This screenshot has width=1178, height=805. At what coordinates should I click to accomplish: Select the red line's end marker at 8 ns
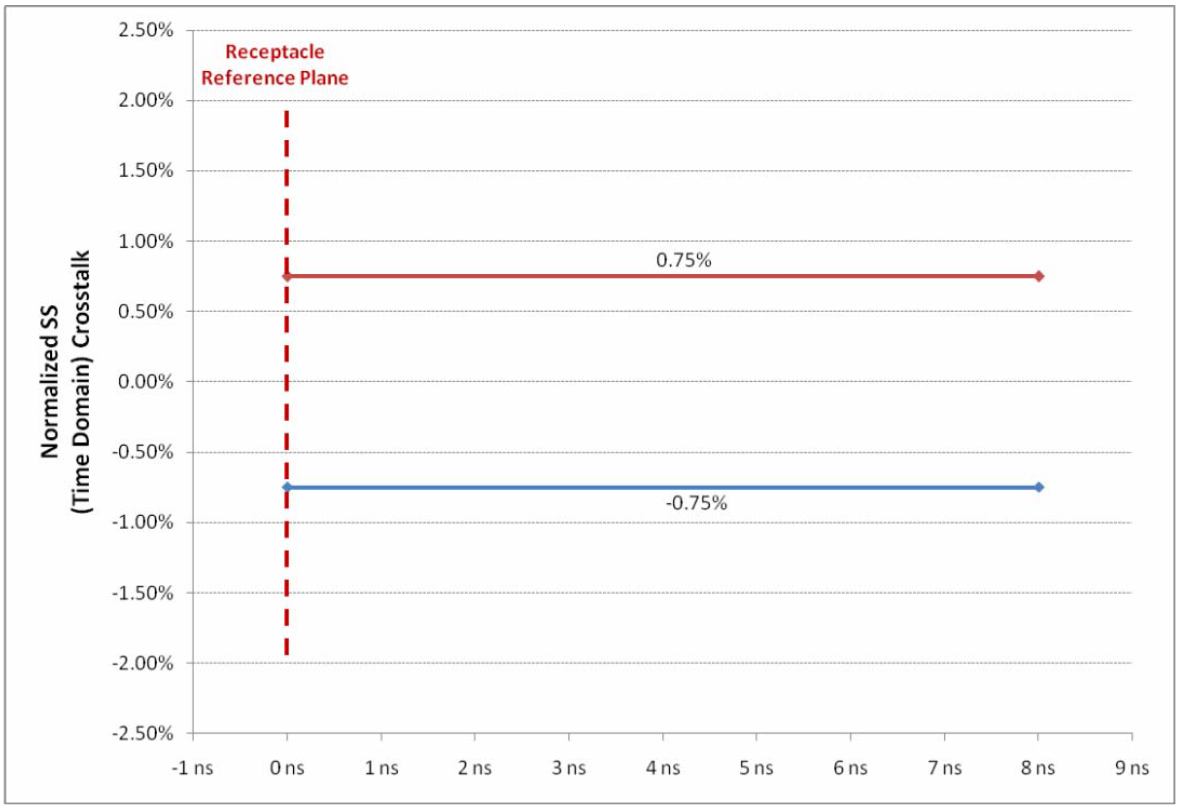(x=1038, y=276)
